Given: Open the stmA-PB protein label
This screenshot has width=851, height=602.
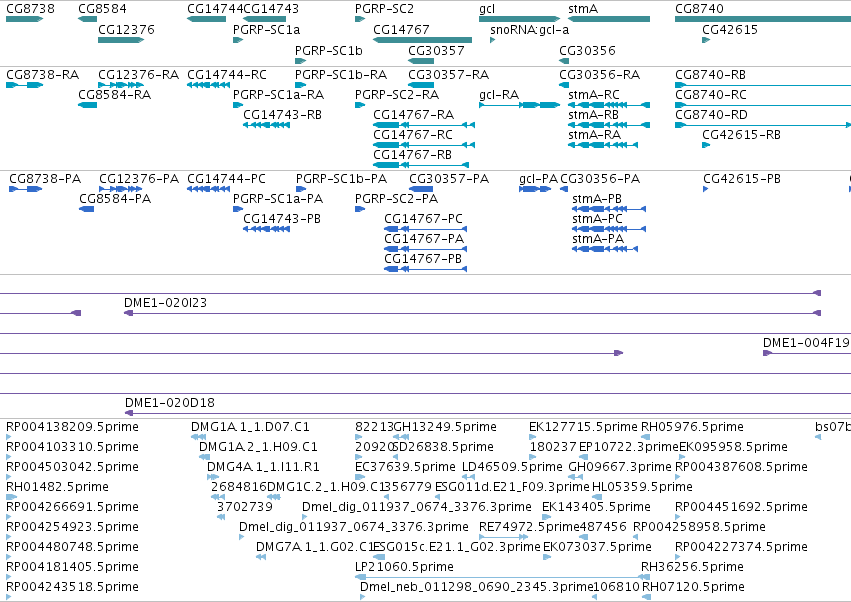Looking at the screenshot, I should coord(597,199).
